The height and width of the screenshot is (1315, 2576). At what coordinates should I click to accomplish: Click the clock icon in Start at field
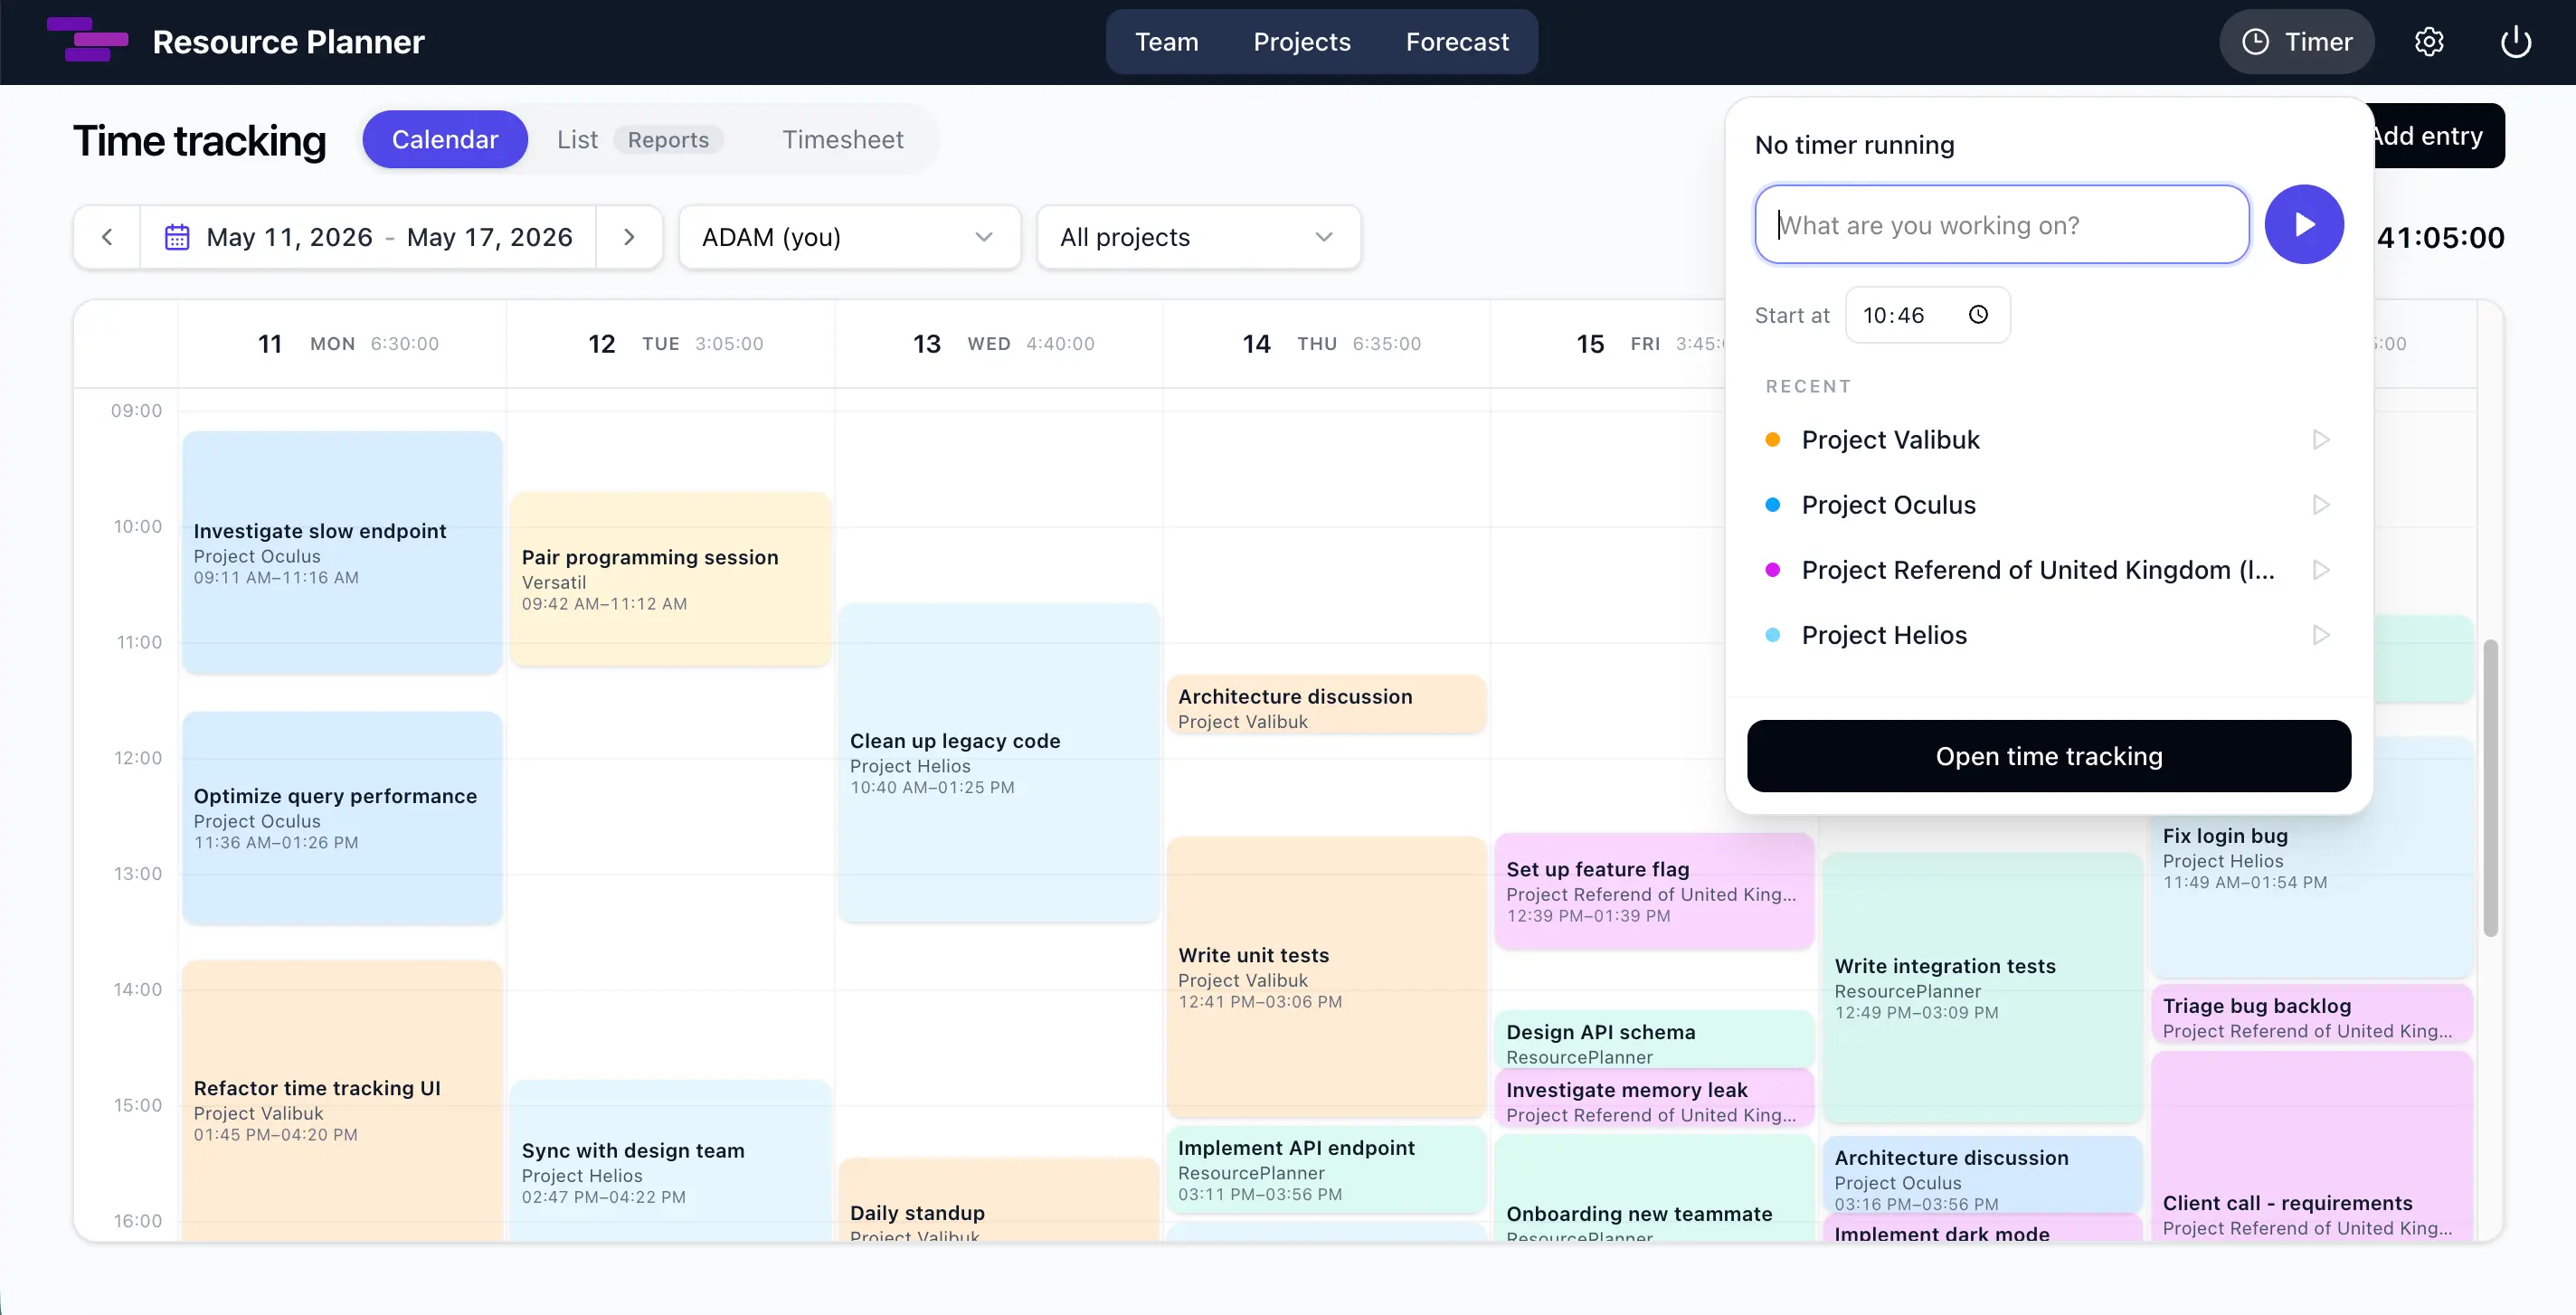tap(1978, 315)
